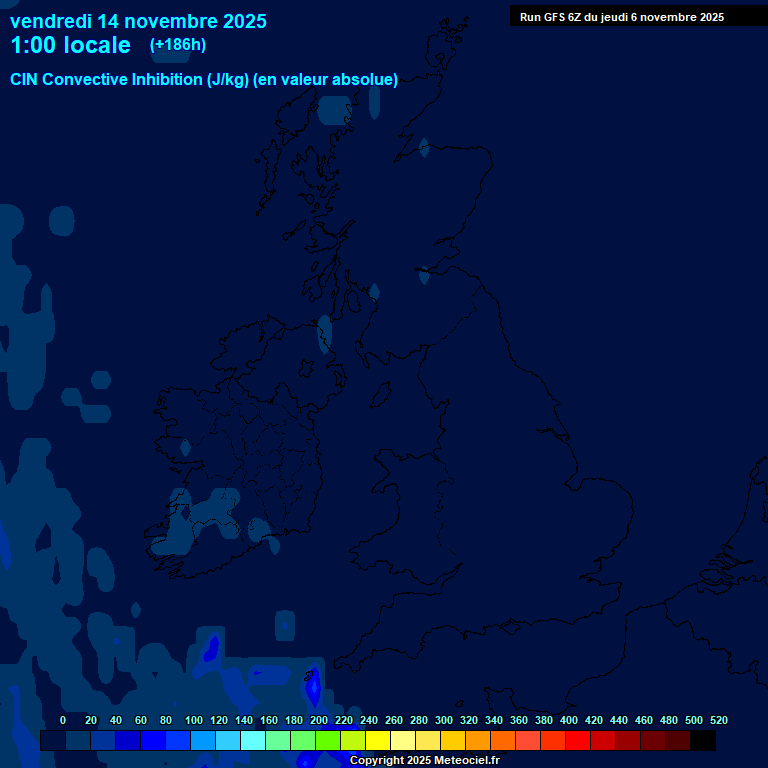This screenshot has width=768, height=768.
Task: Click the yellow swatch in the color legend
Action: [377, 741]
